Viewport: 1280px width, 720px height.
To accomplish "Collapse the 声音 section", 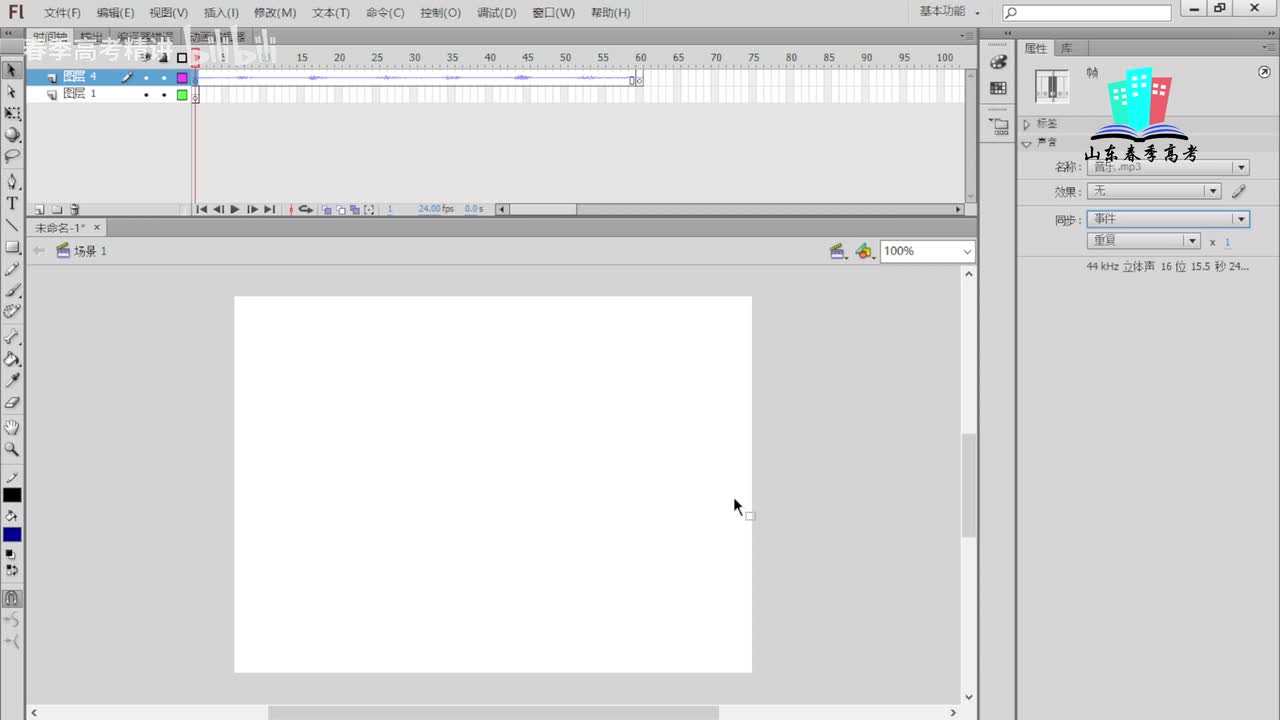I will (x=1027, y=143).
